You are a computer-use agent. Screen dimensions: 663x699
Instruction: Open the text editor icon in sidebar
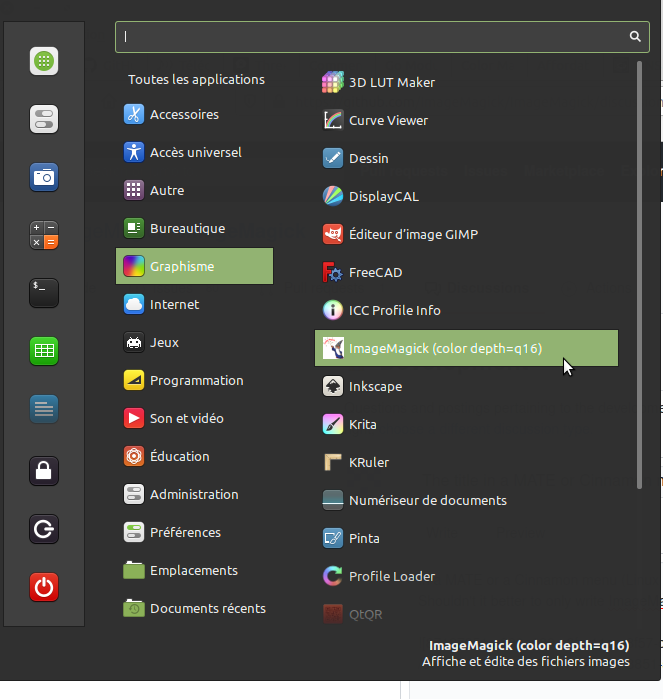pyautogui.click(x=44, y=409)
